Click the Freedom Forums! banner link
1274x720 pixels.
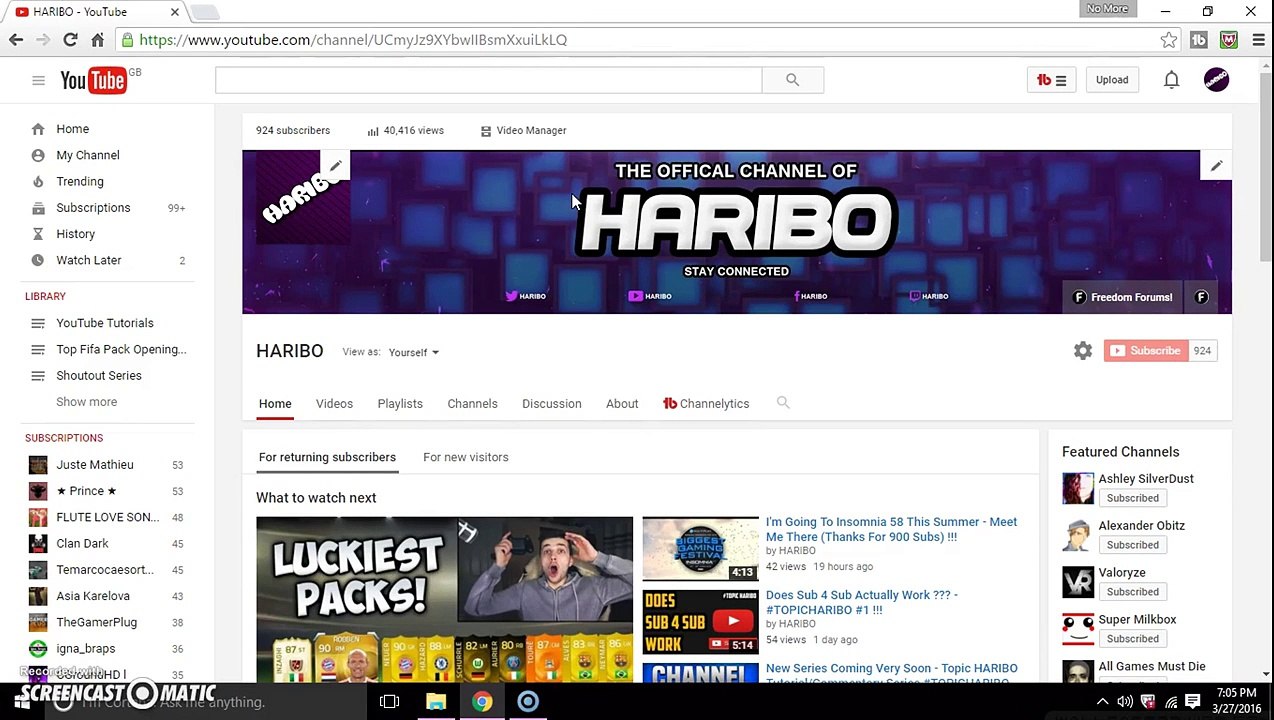(1122, 297)
